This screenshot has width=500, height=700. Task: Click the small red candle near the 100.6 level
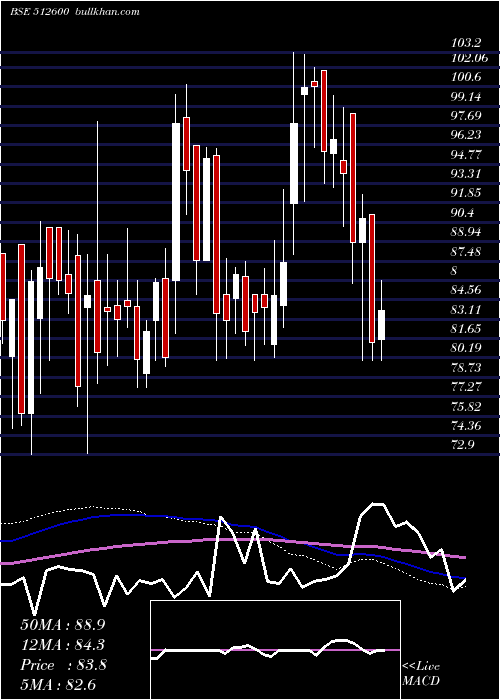[314, 83]
